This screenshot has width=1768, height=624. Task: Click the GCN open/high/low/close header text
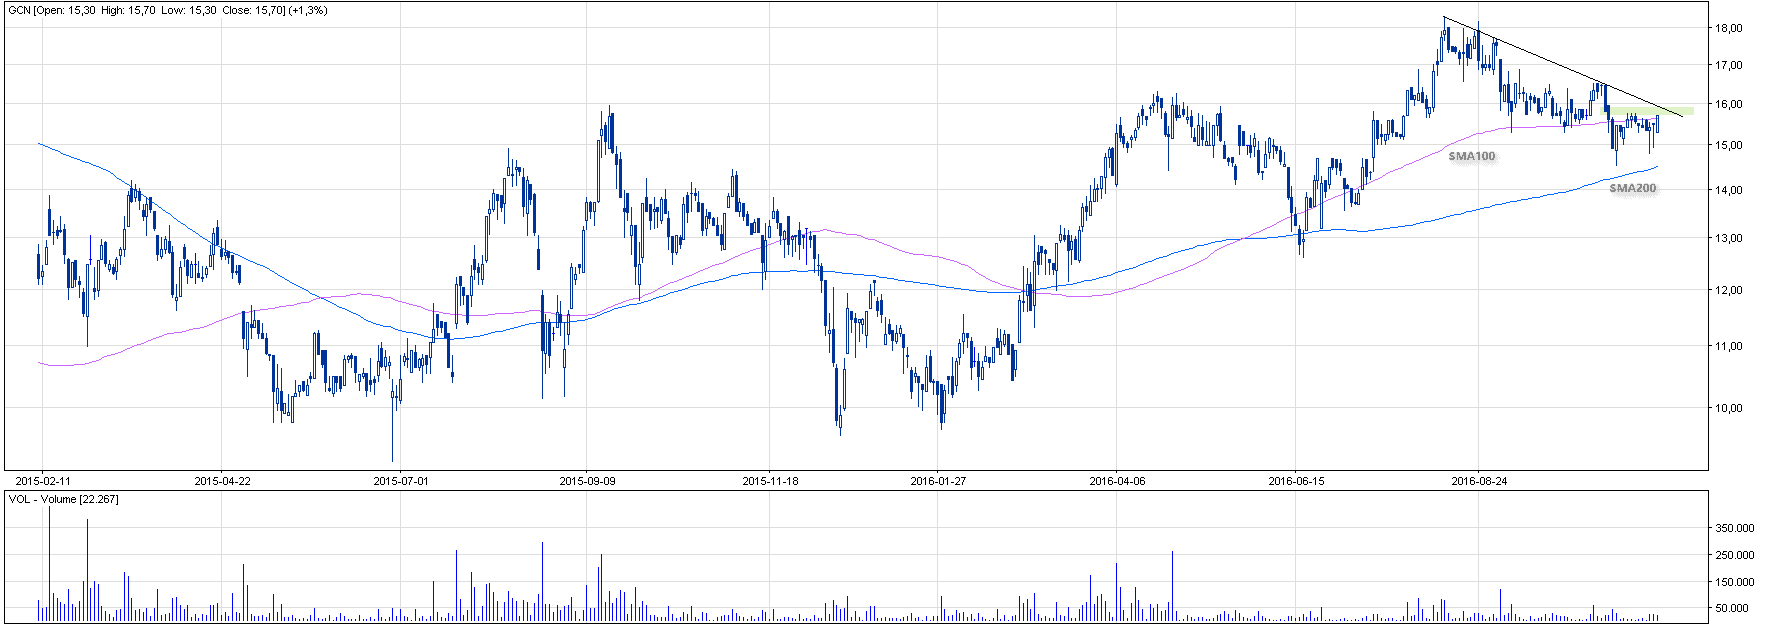point(167,10)
